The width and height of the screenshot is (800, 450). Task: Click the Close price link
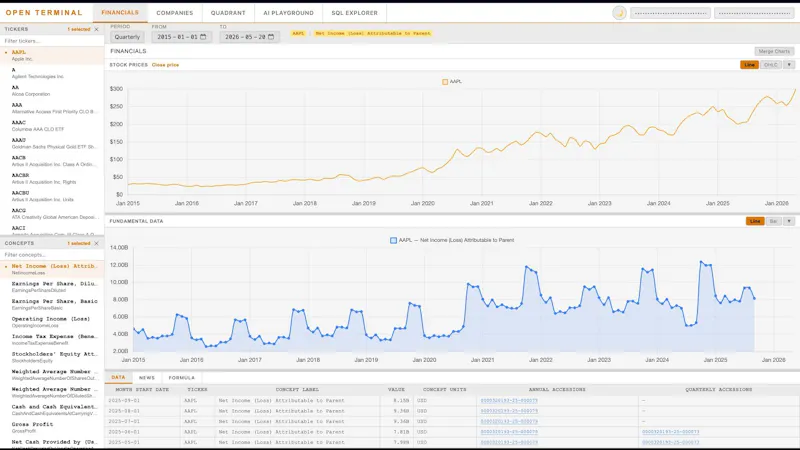165,65
